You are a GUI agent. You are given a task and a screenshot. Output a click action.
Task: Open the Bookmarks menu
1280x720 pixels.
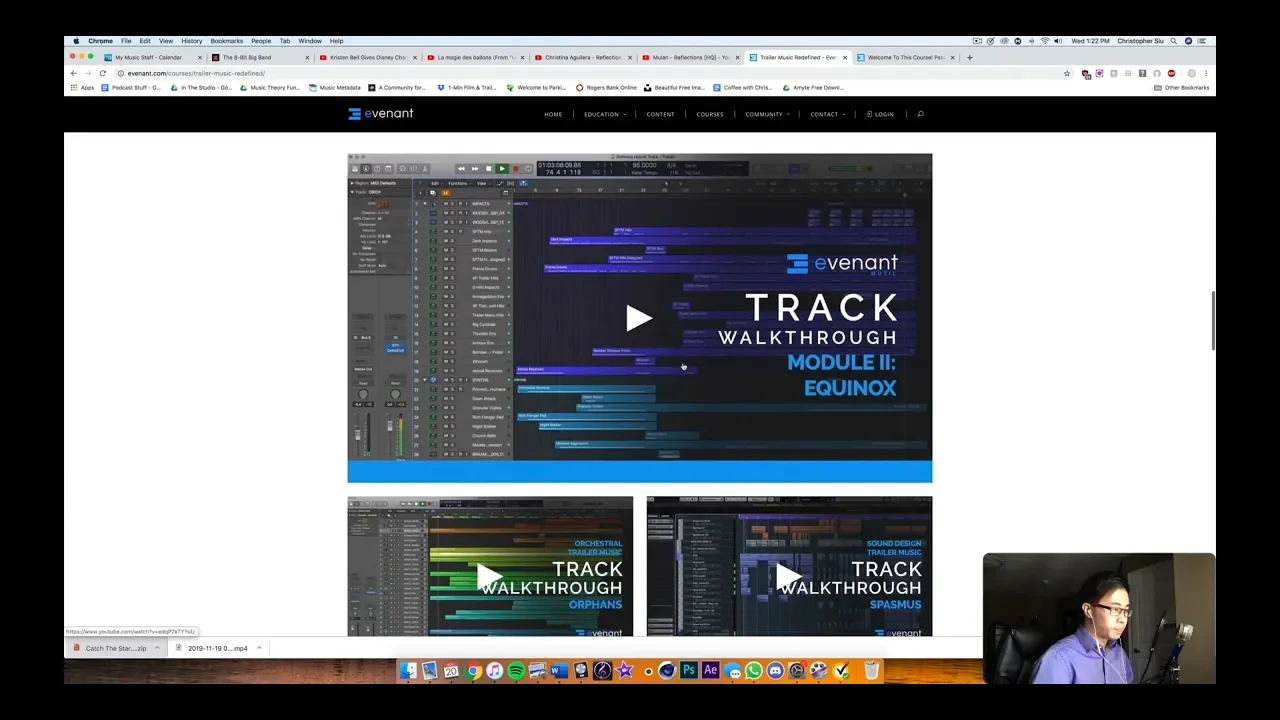227,41
